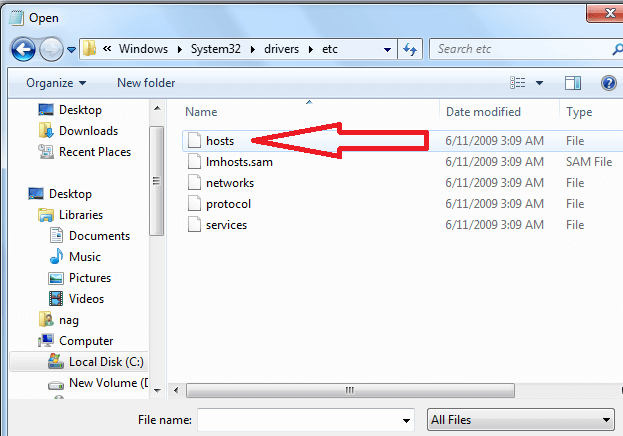Click the refresh icon beside address bar

point(410,48)
